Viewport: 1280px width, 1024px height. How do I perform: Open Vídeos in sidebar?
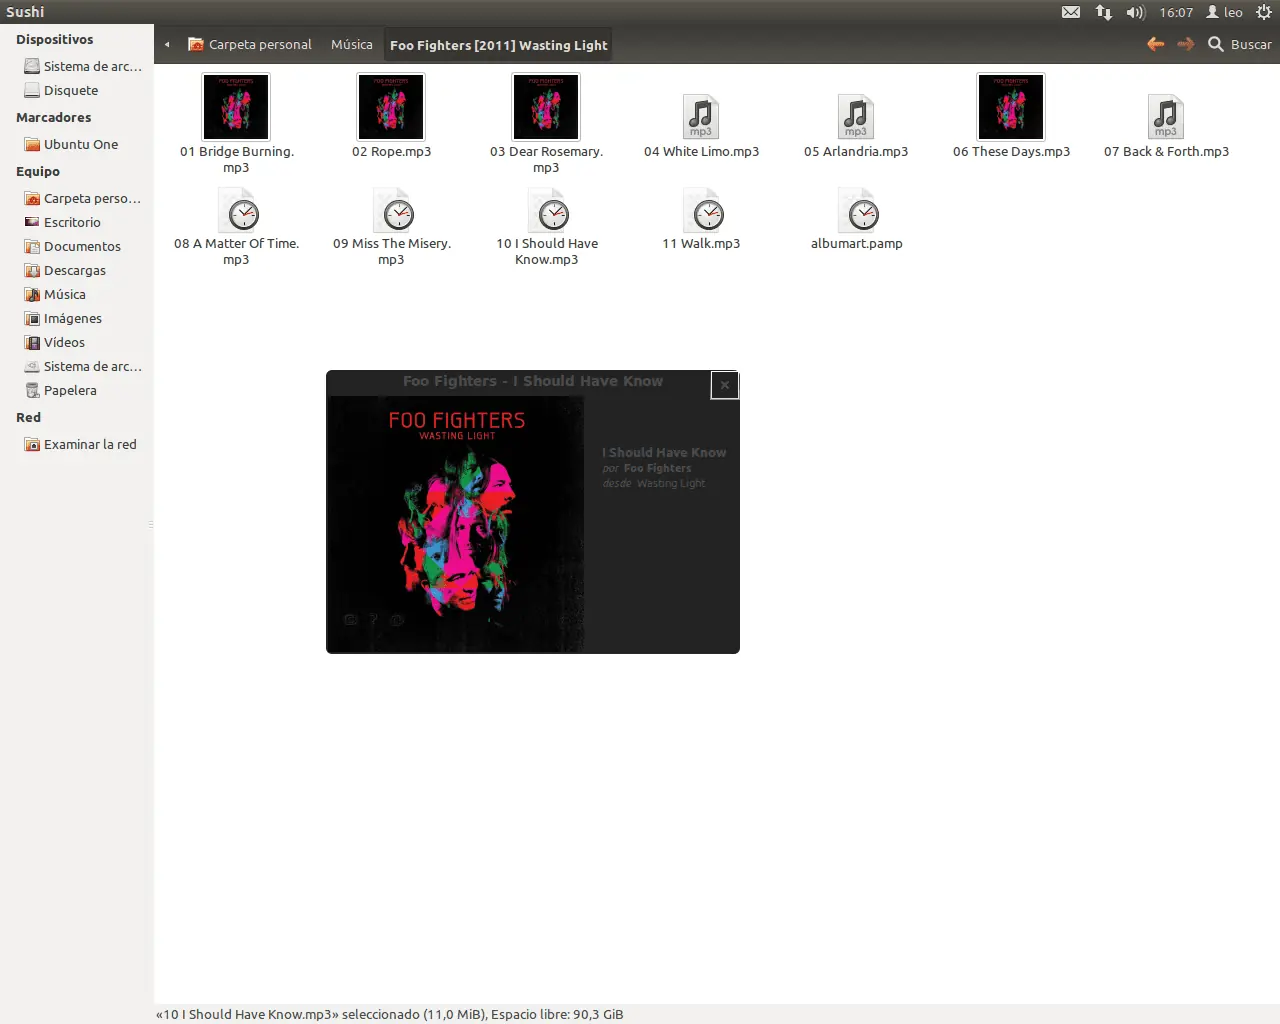55,342
